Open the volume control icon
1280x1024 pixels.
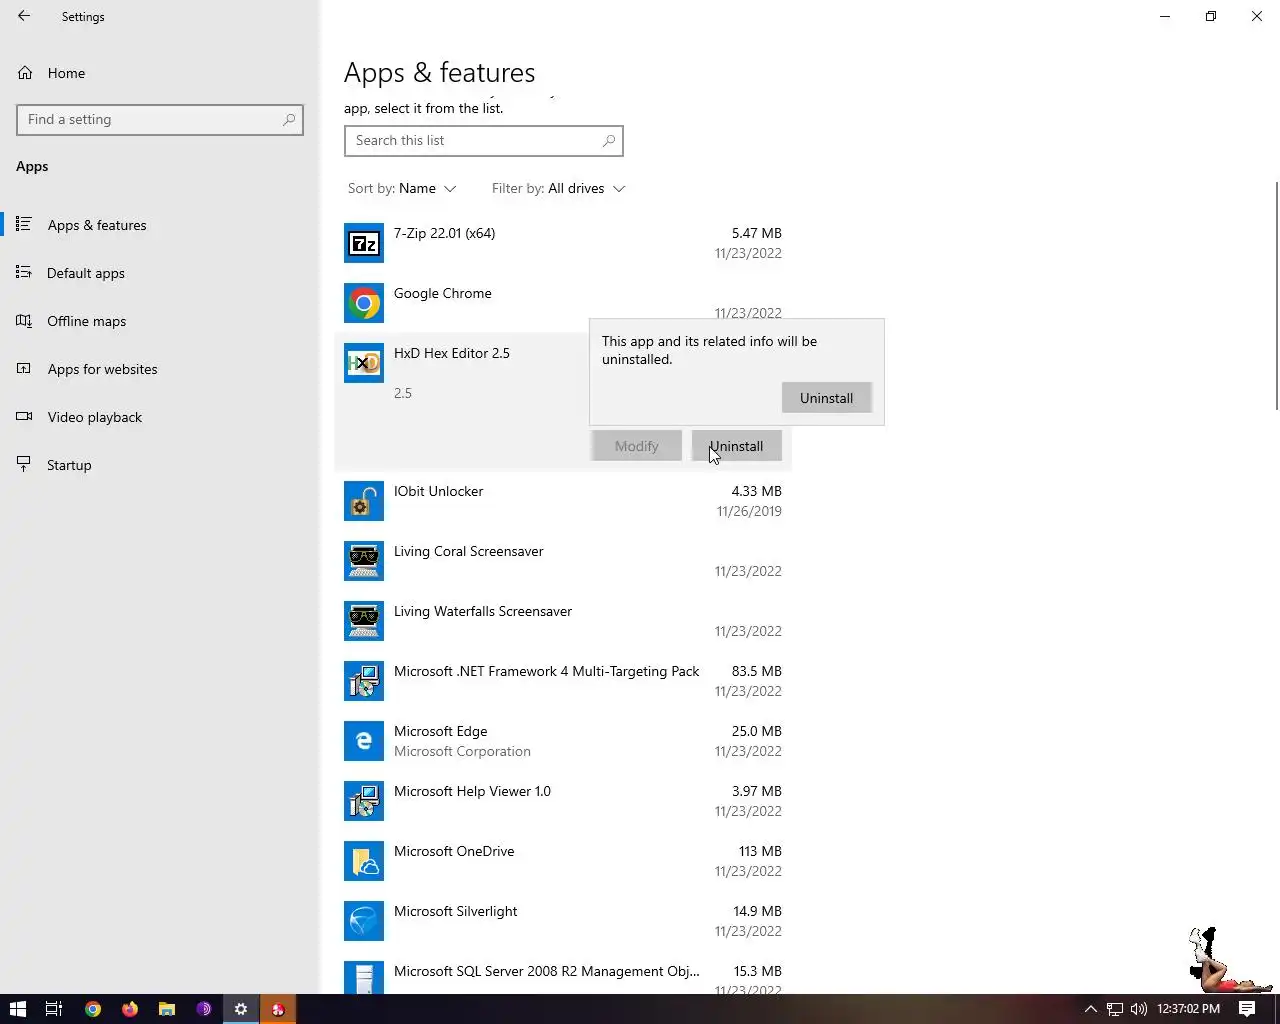tap(1138, 1009)
